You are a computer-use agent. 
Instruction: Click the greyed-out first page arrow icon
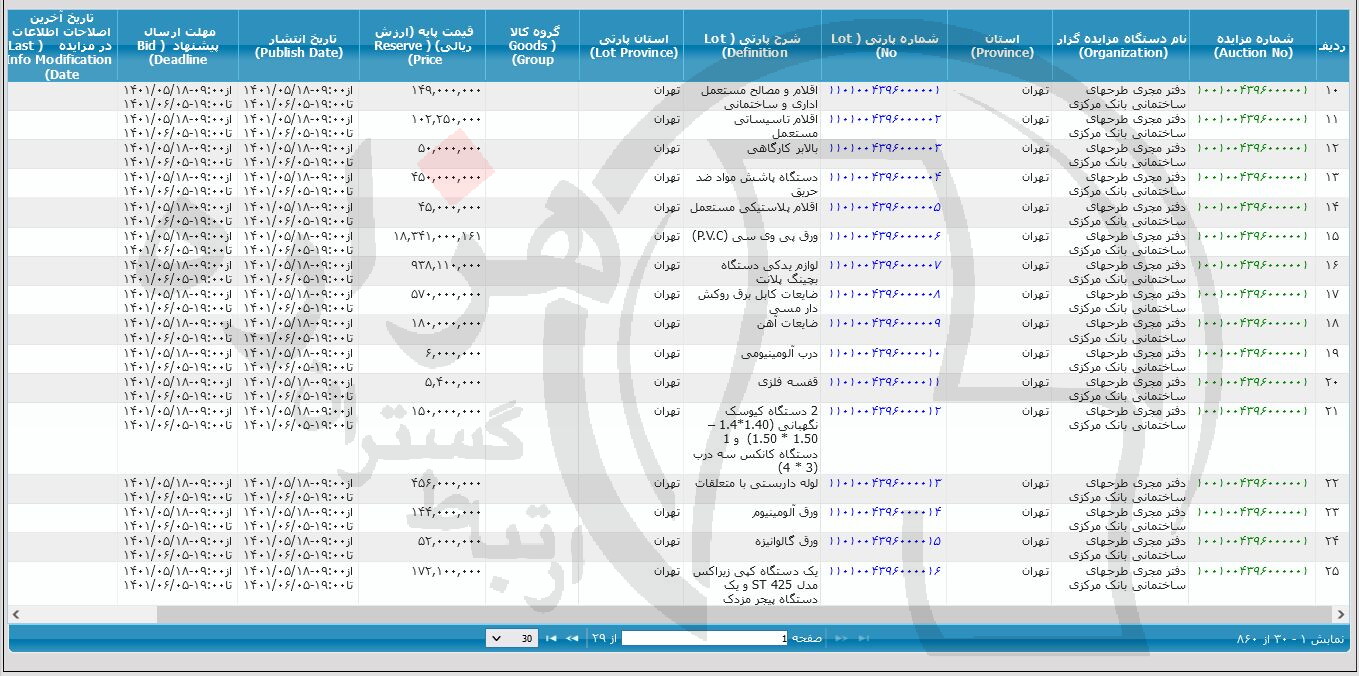click(861, 638)
